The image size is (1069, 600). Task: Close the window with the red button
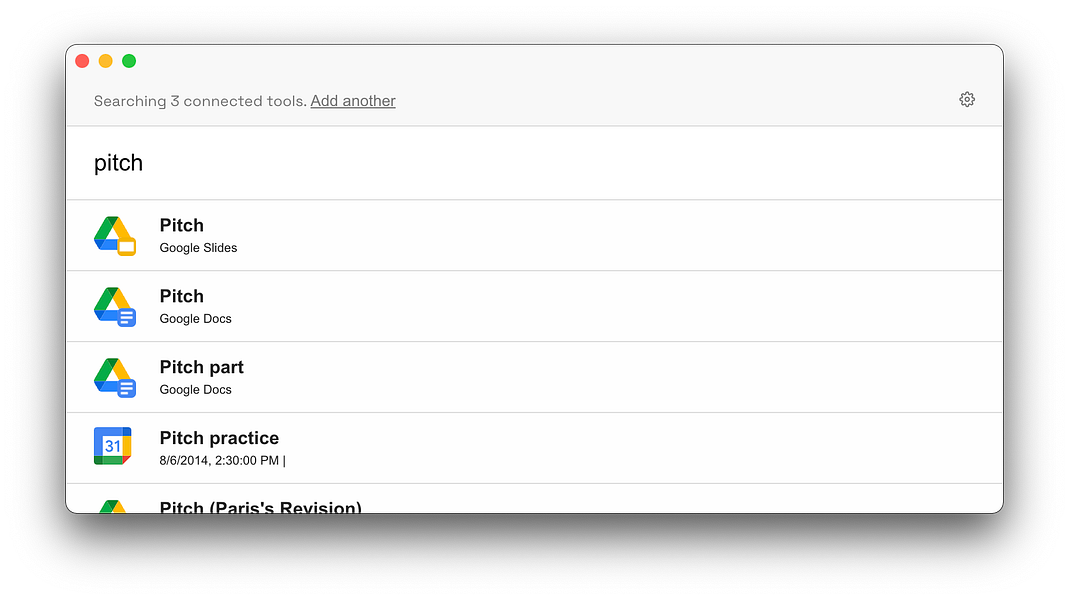(x=82, y=61)
